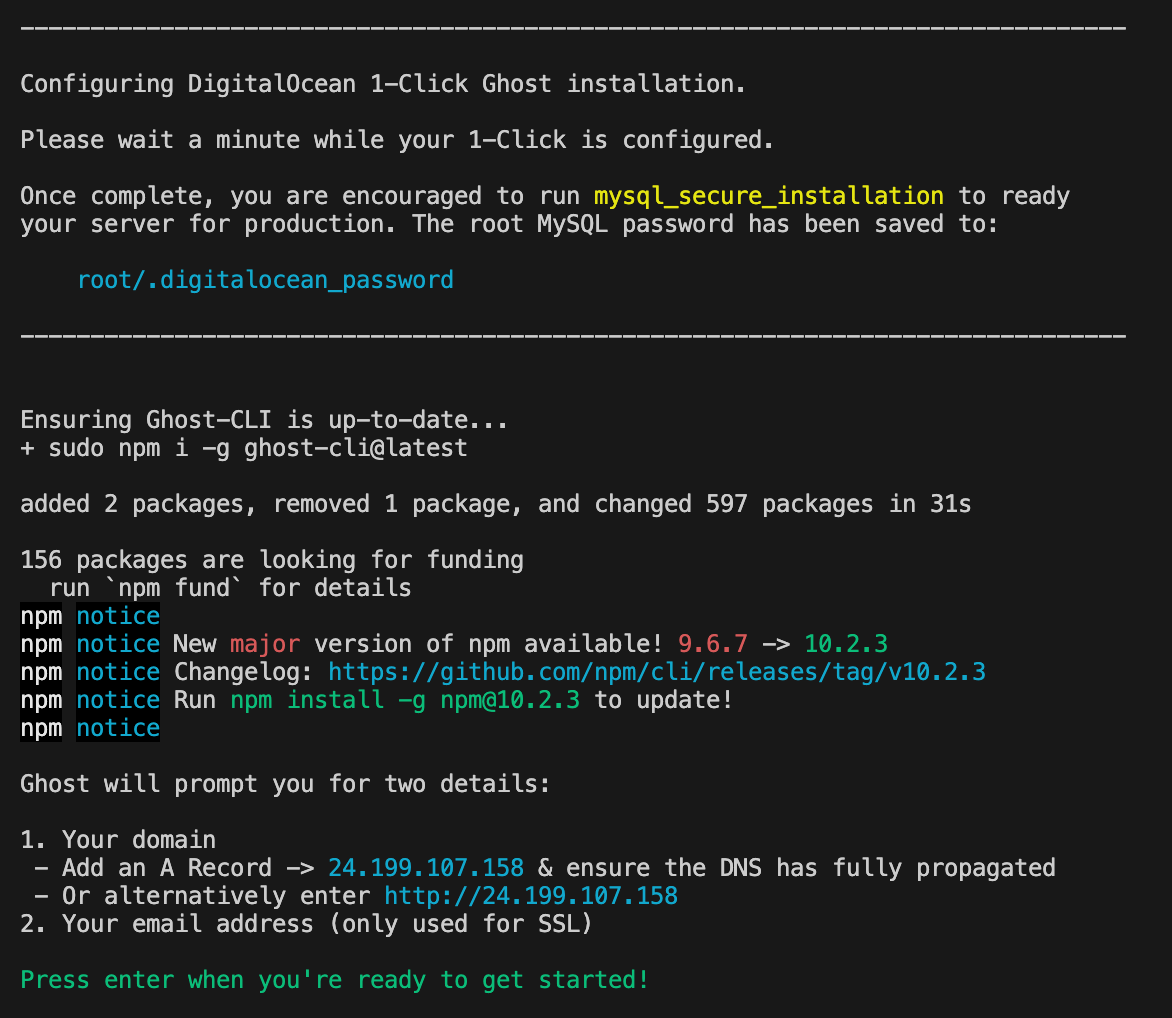Open the npm changelog GitHub releases URL
The image size is (1172, 1018).
point(656,672)
